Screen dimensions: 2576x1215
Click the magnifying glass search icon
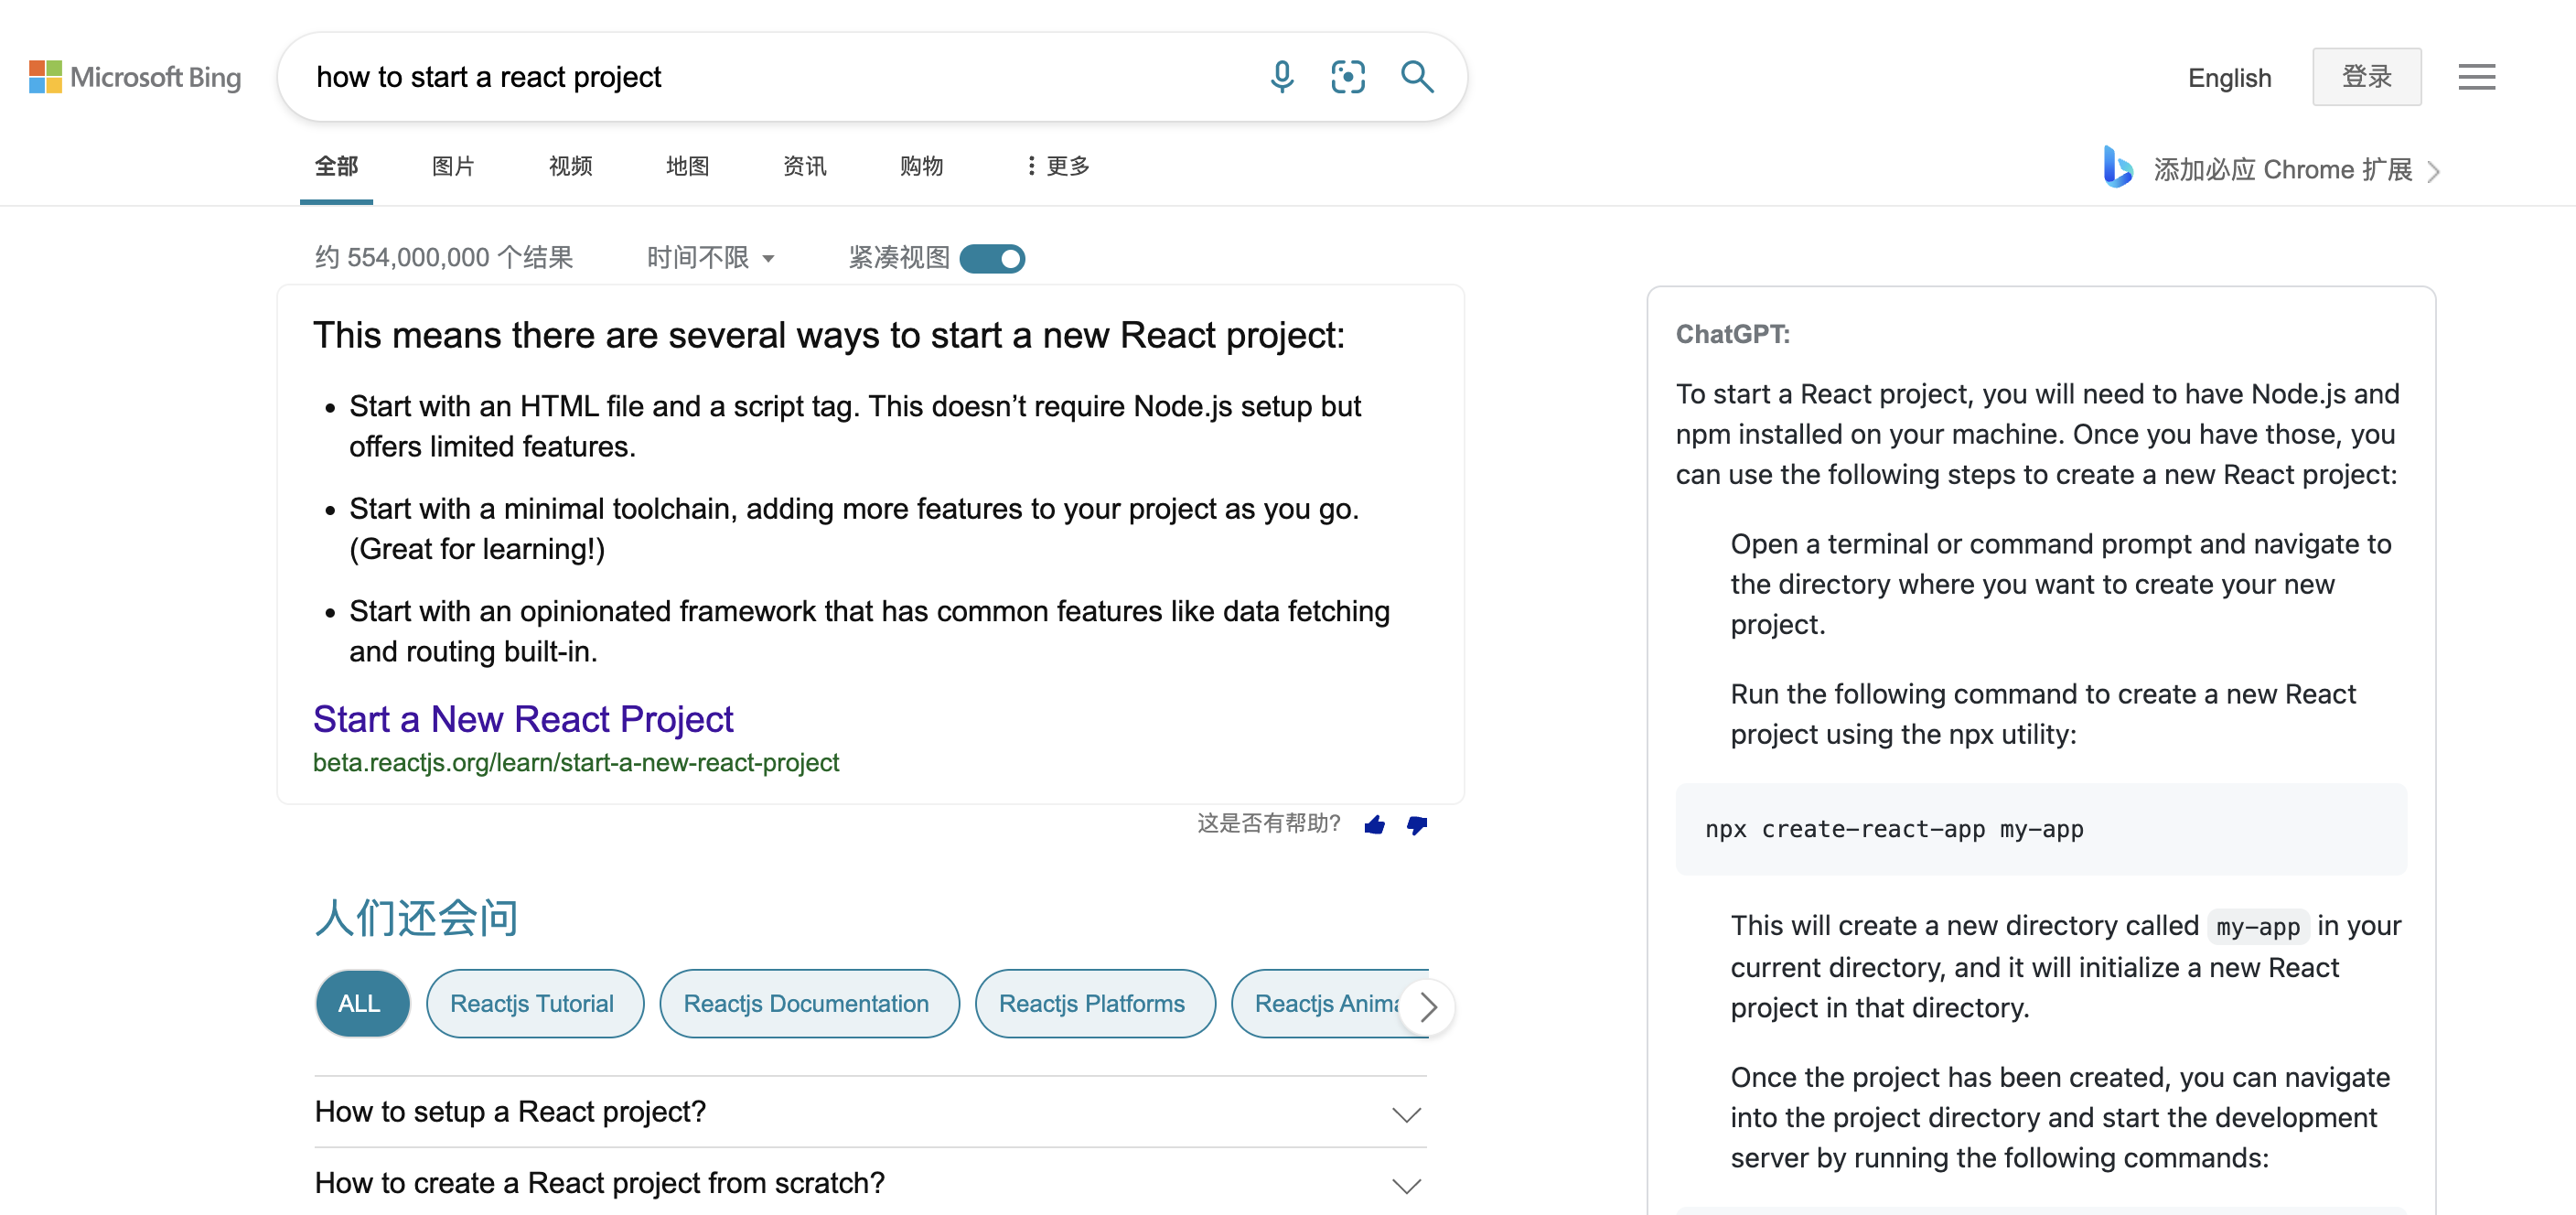coord(1416,77)
